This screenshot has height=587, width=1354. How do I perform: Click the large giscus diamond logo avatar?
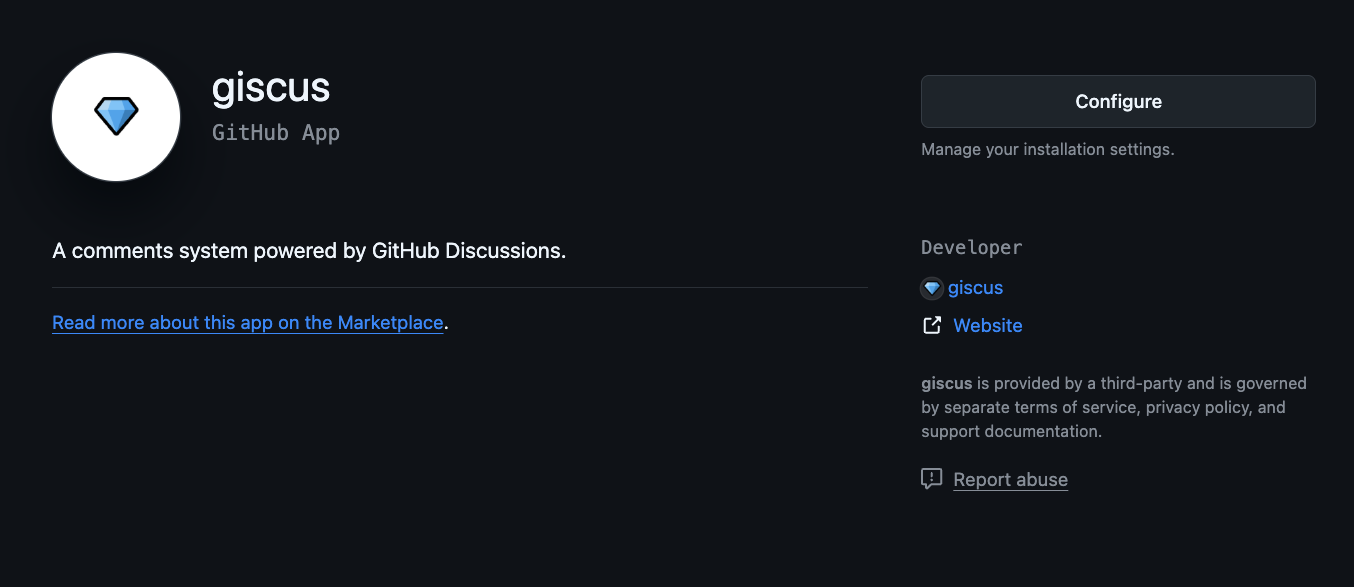(x=116, y=117)
